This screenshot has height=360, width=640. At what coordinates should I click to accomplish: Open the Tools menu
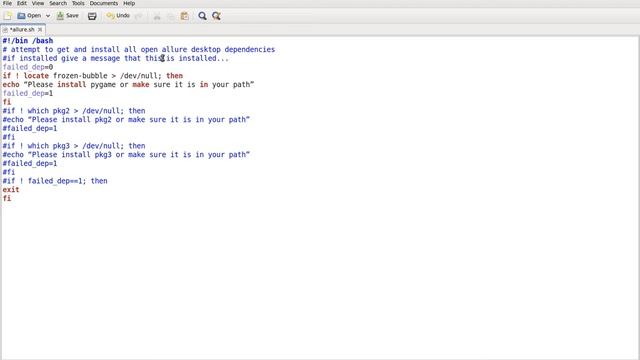78,3
